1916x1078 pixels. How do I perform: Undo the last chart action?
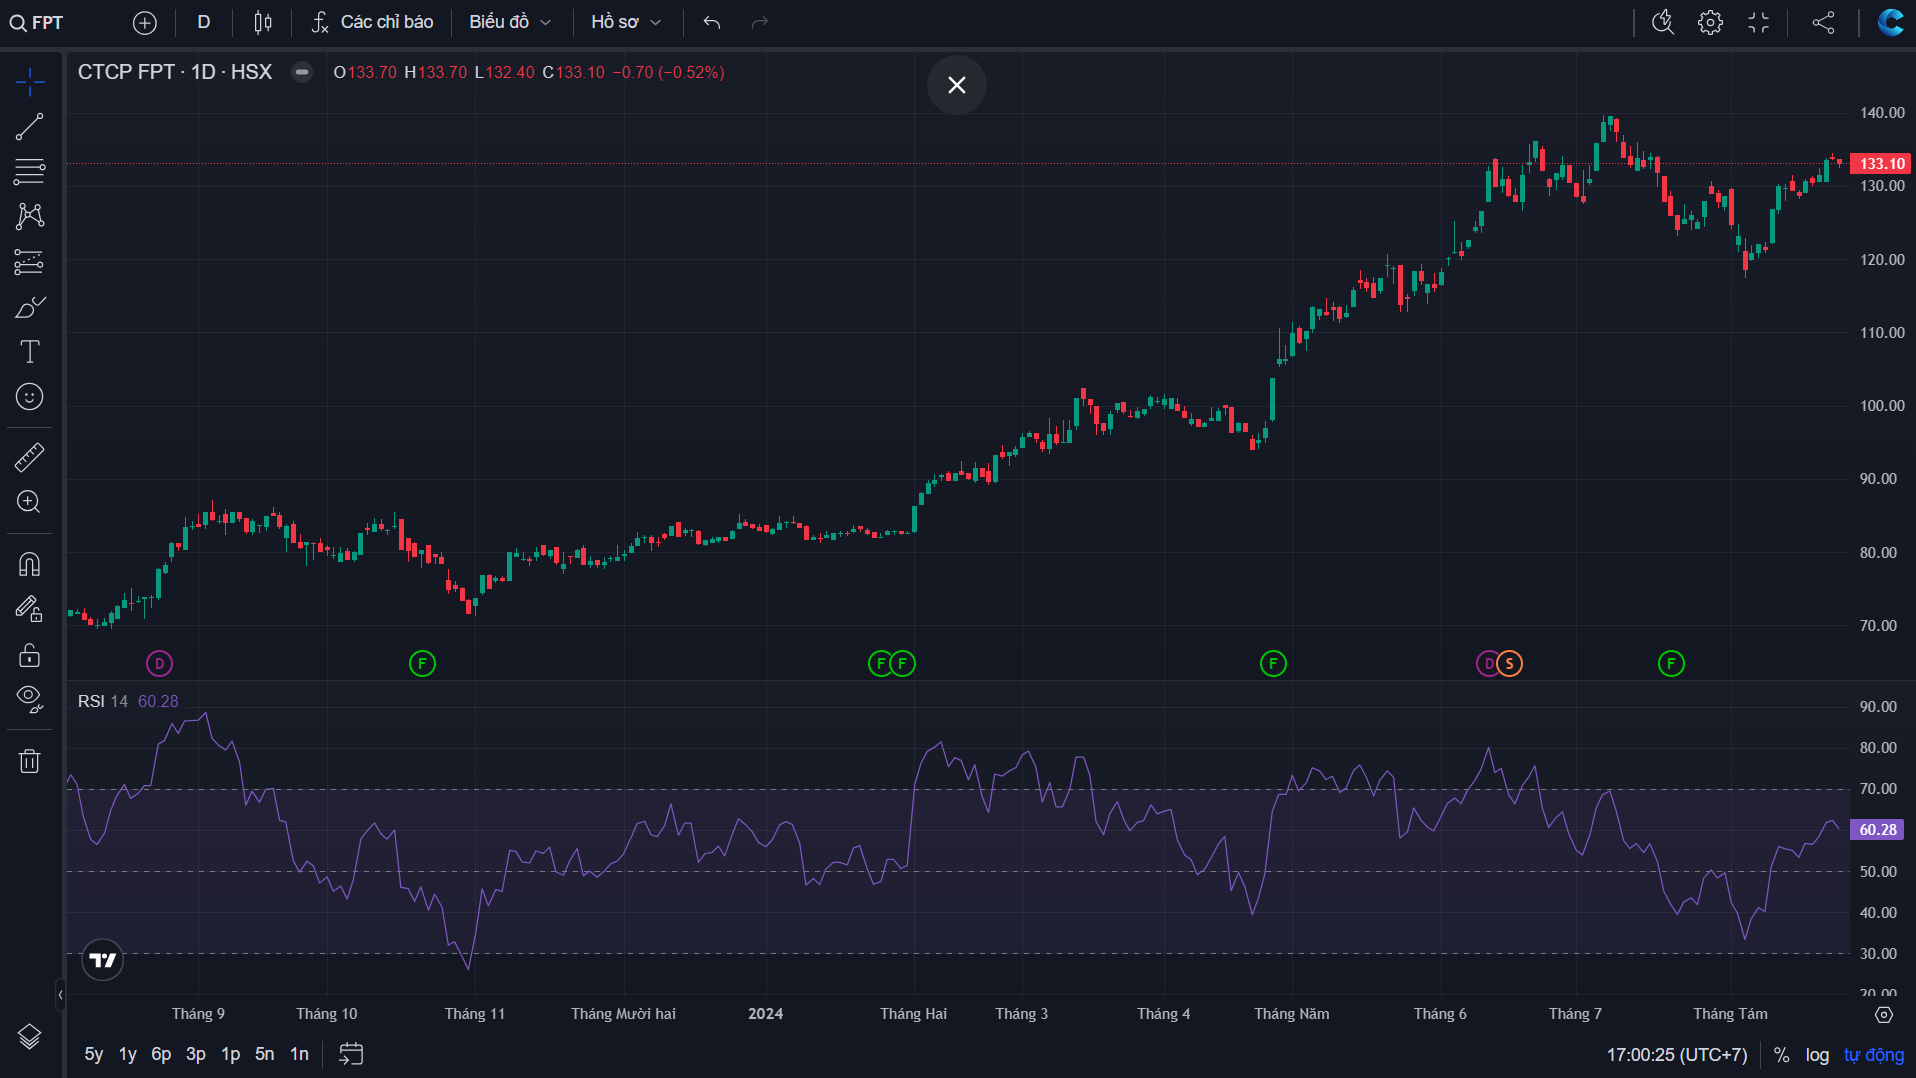(x=712, y=22)
